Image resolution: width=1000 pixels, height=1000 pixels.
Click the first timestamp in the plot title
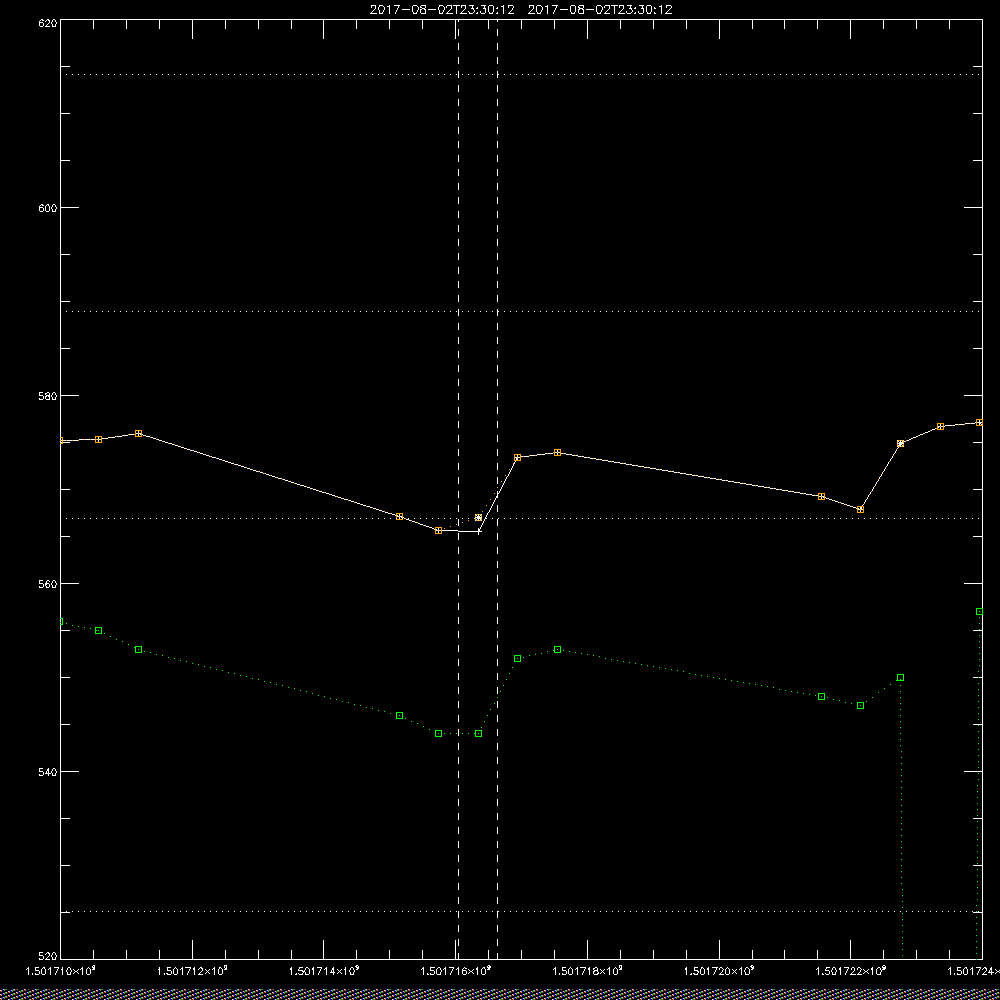pyautogui.click(x=442, y=10)
